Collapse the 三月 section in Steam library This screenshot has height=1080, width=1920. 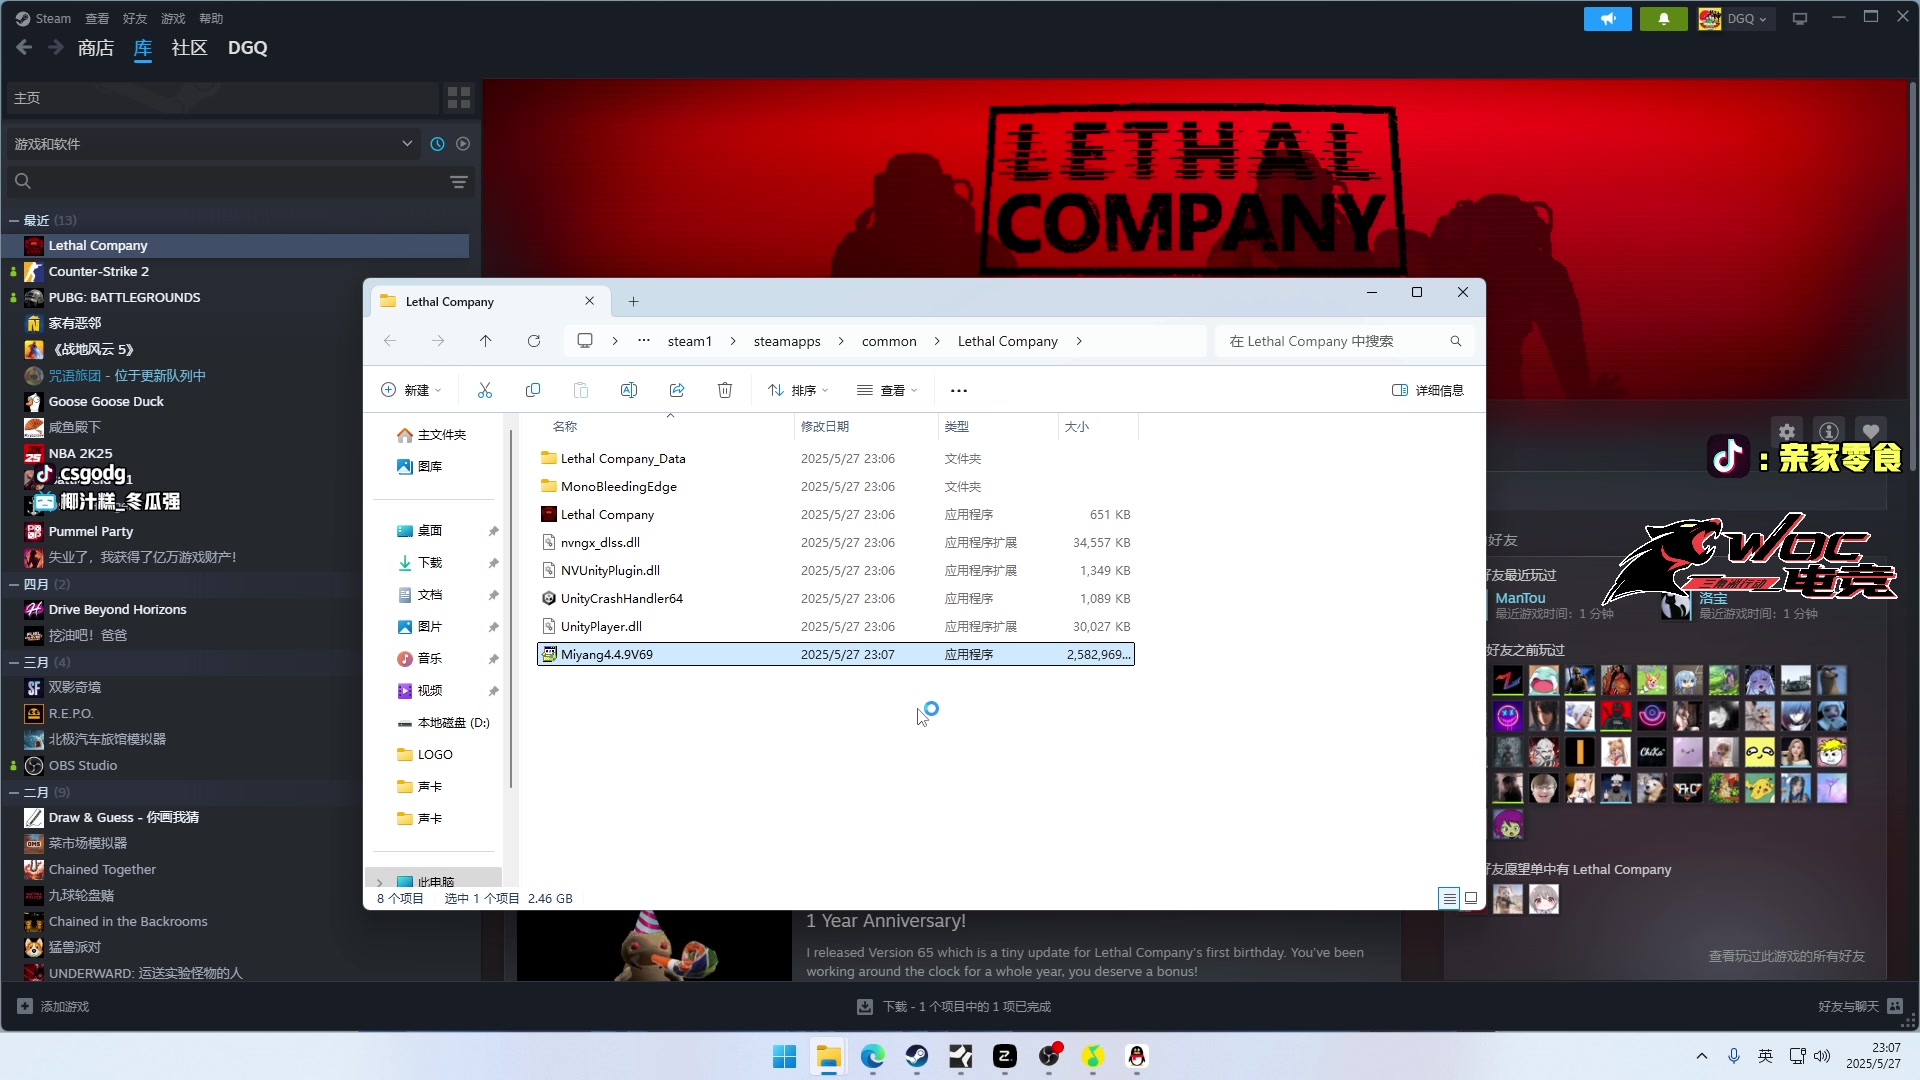point(14,662)
